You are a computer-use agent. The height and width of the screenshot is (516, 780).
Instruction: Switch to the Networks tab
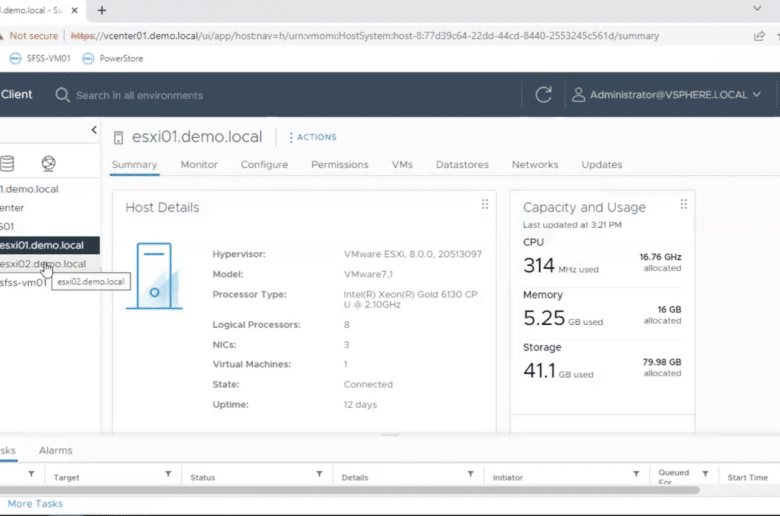point(535,165)
